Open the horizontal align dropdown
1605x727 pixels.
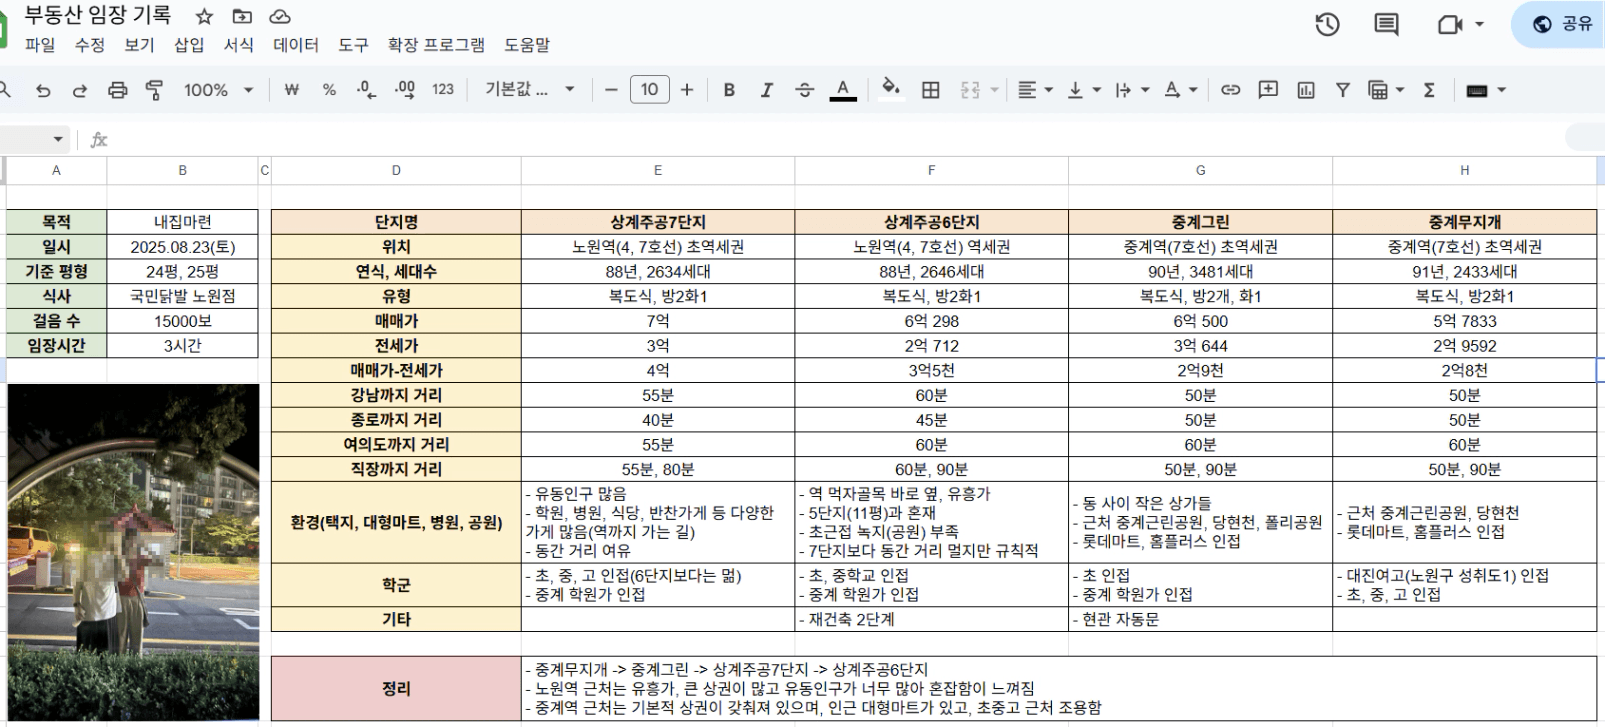(x=1035, y=90)
